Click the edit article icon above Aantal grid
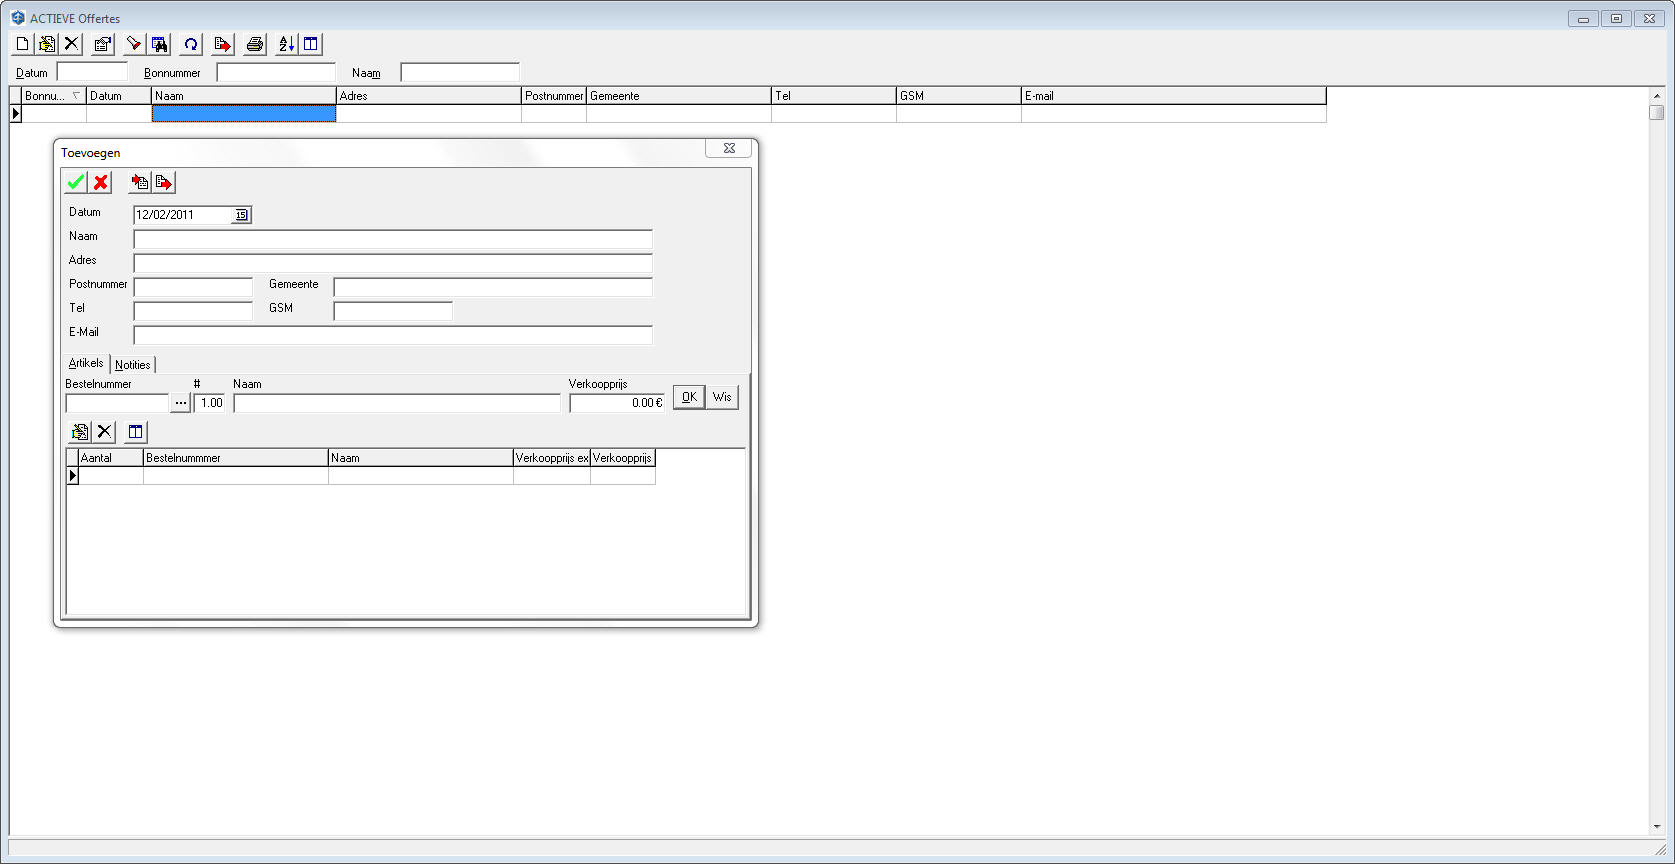1675x864 pixels. [x=80, y=432]
